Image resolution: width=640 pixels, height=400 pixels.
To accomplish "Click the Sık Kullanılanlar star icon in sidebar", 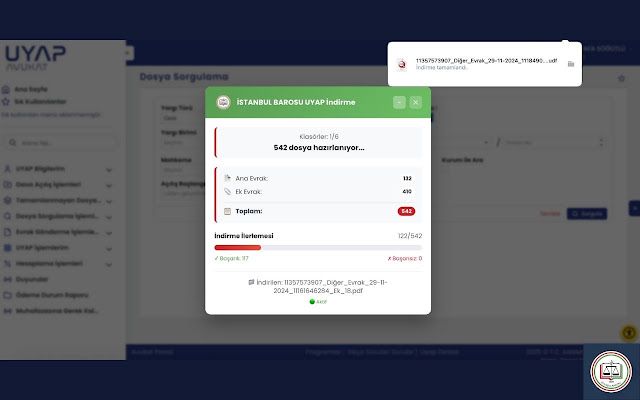I will tap(6, 102).
